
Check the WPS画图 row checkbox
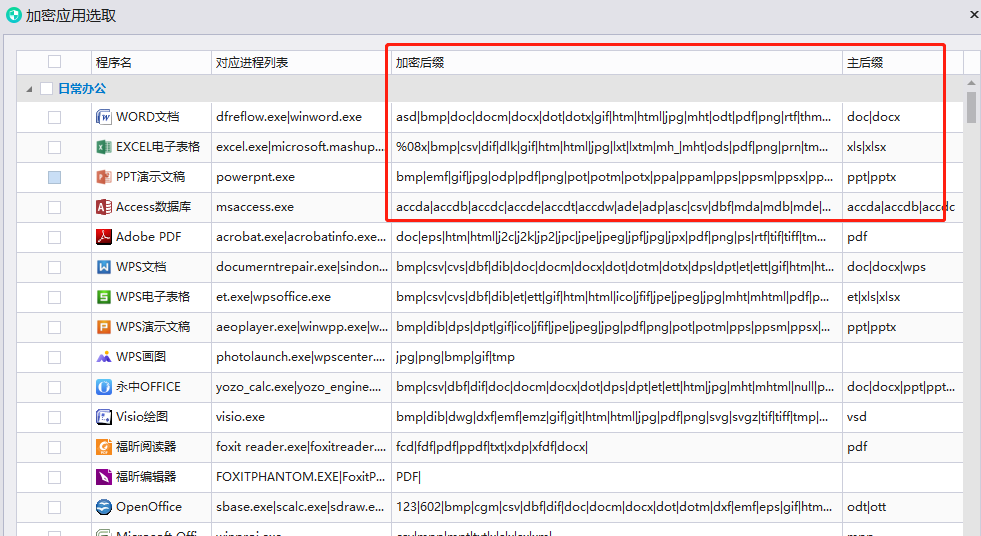pos(54,357)
